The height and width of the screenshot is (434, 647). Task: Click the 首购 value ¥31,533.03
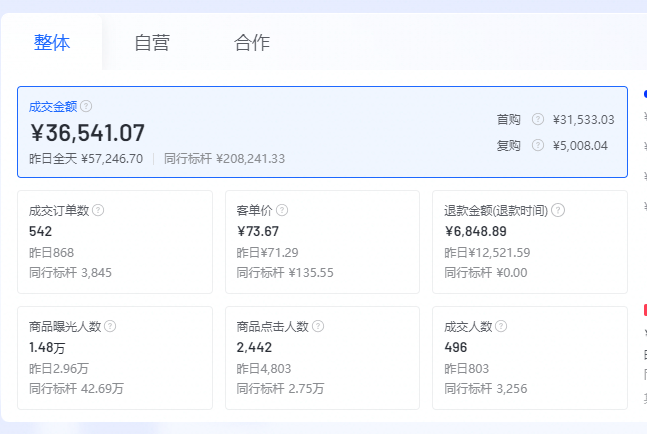tap(583, 120)
